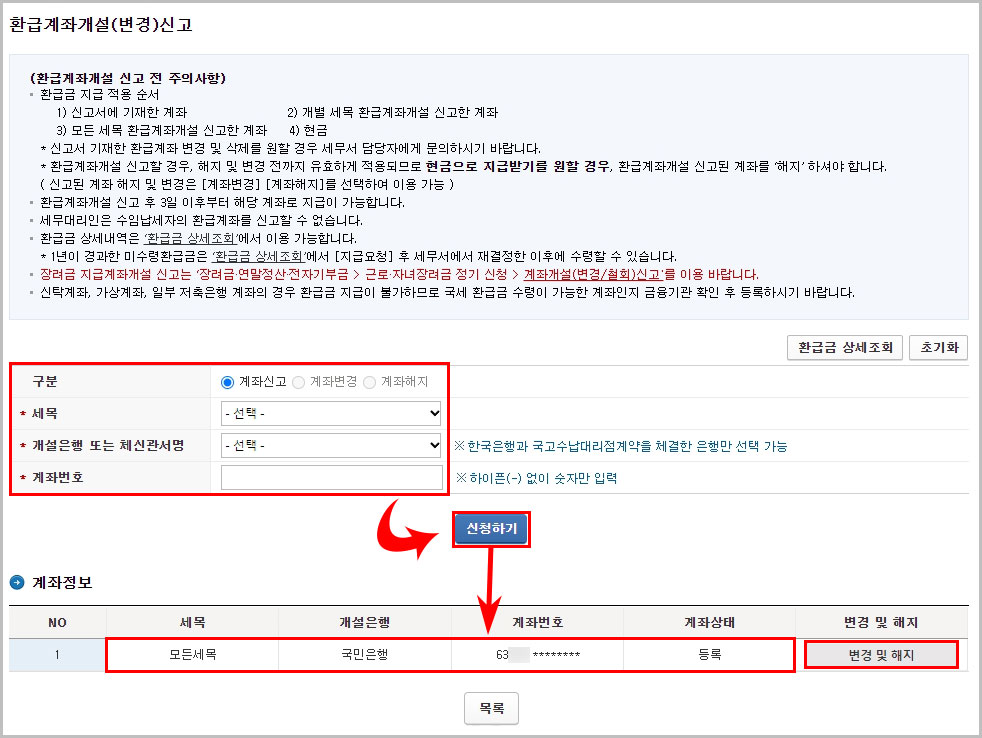982x738 pixels.
Task: Select the 계좌변경 radio button
Action: (x=296, y=381)
